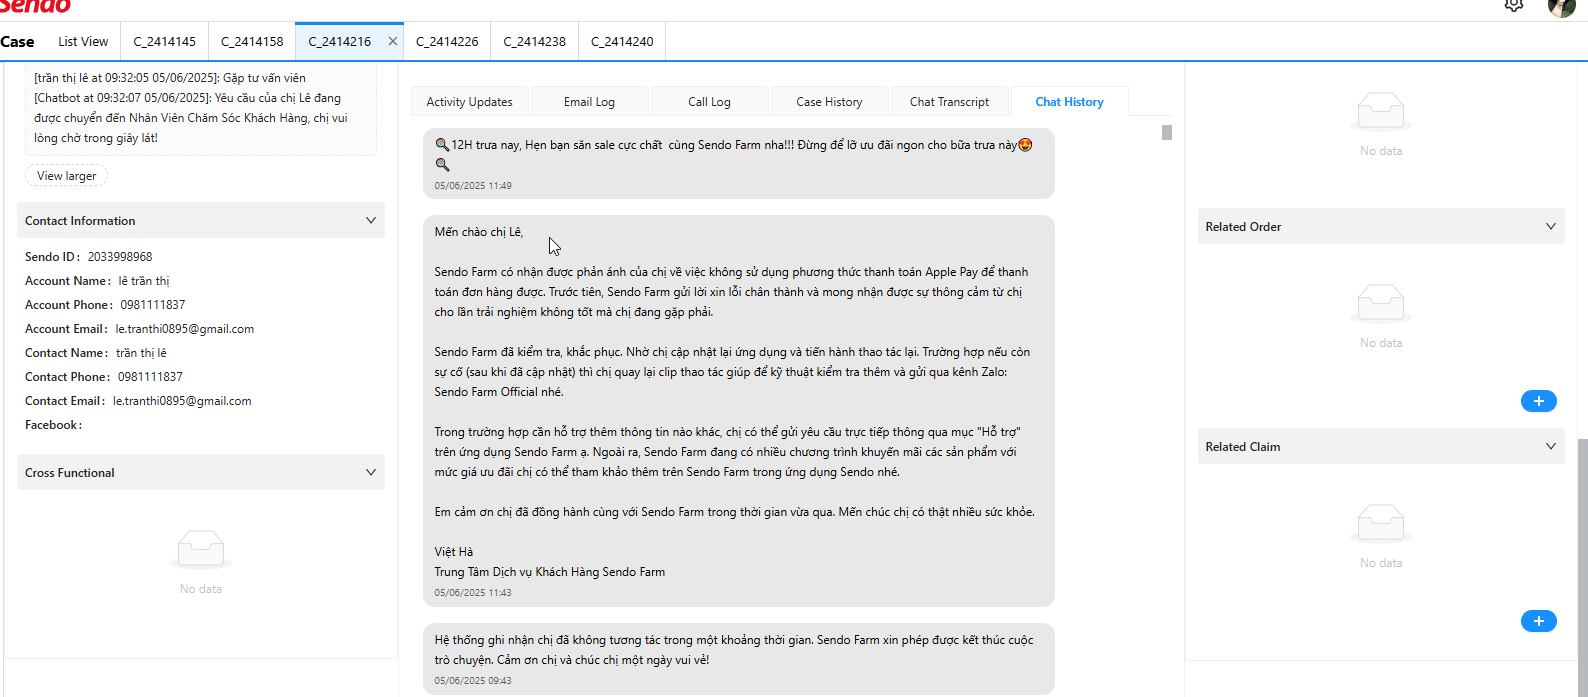This screenshot has height=697, width=1588.
Task: Add a related order with plus button
Action: [1538, 401]
